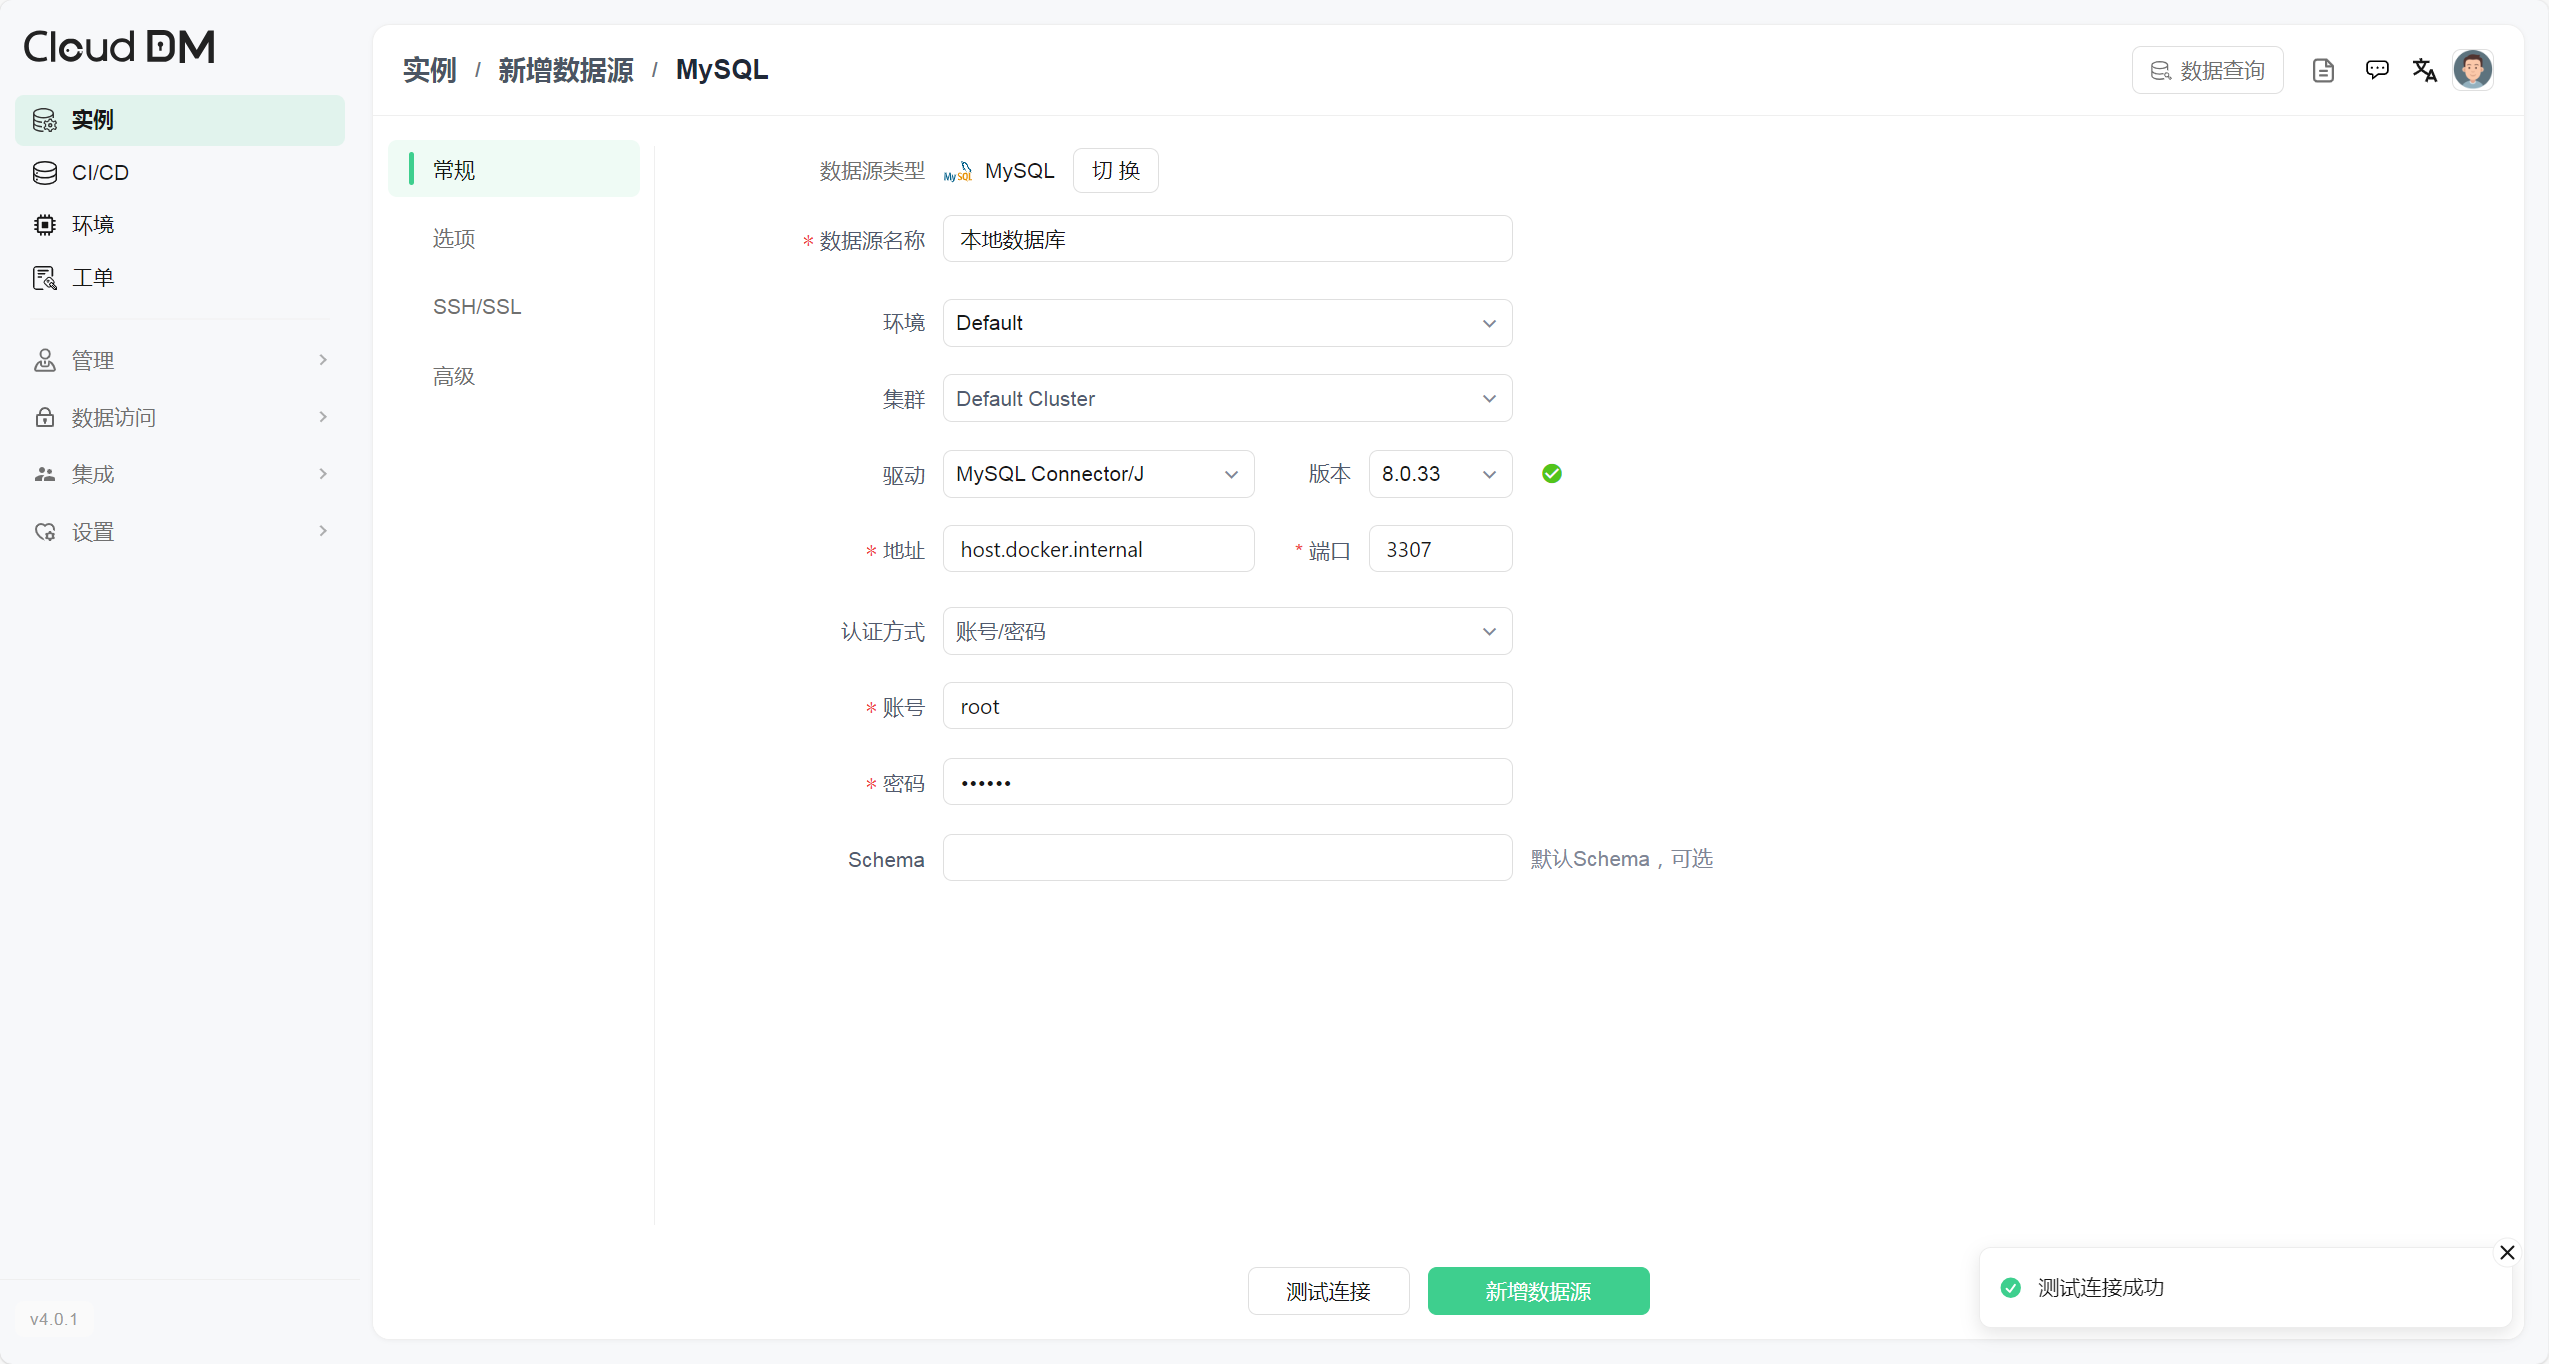Open the 认证方式 dropdown
The image size is (2549, 1364).
[1227, 632]
